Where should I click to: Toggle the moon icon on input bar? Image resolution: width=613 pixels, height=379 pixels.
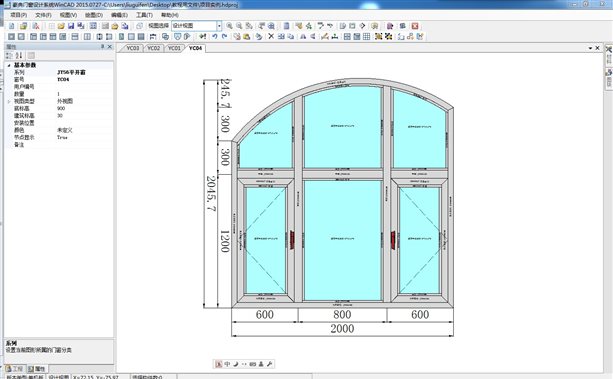click(236, 364)
